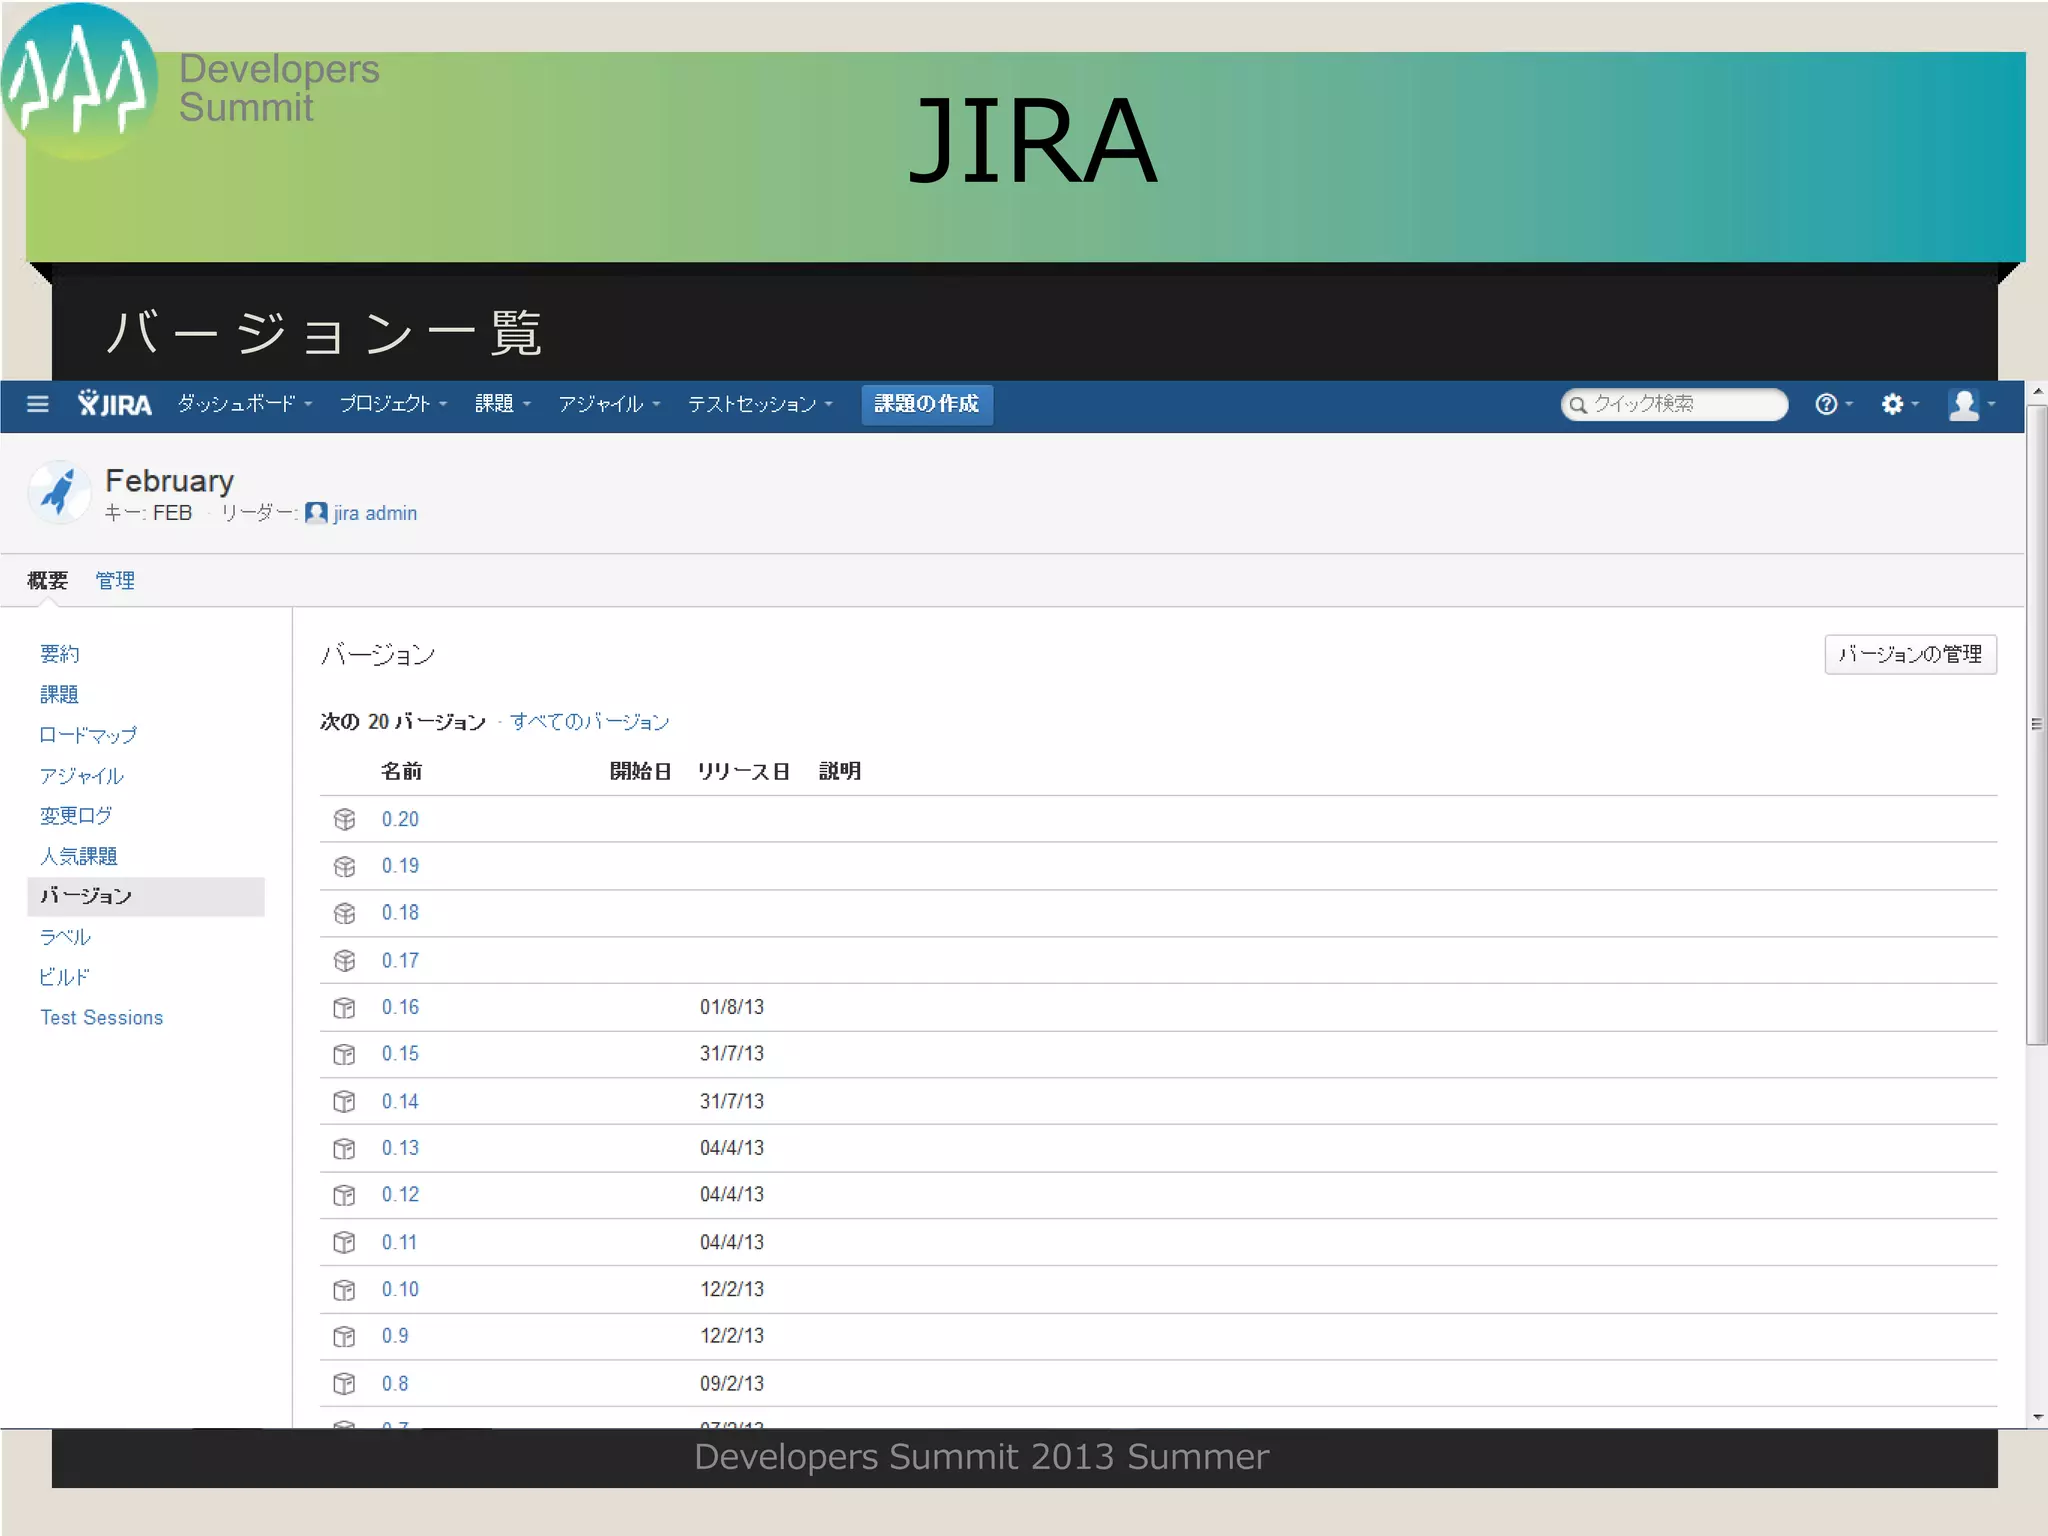Click the package icon for version 0.18

344,914
